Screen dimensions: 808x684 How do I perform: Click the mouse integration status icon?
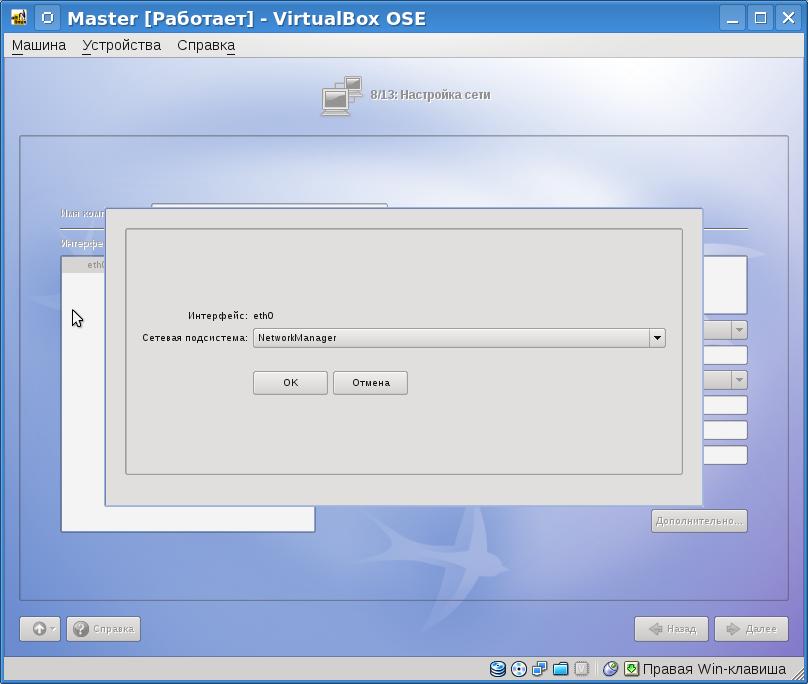(611, 669)
